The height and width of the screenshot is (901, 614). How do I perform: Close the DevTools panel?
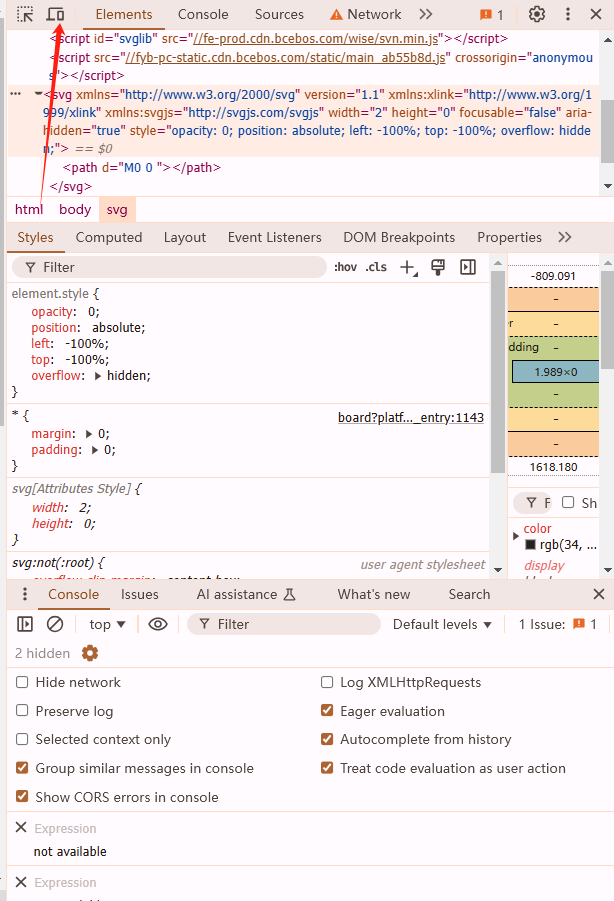pos(596,14)
